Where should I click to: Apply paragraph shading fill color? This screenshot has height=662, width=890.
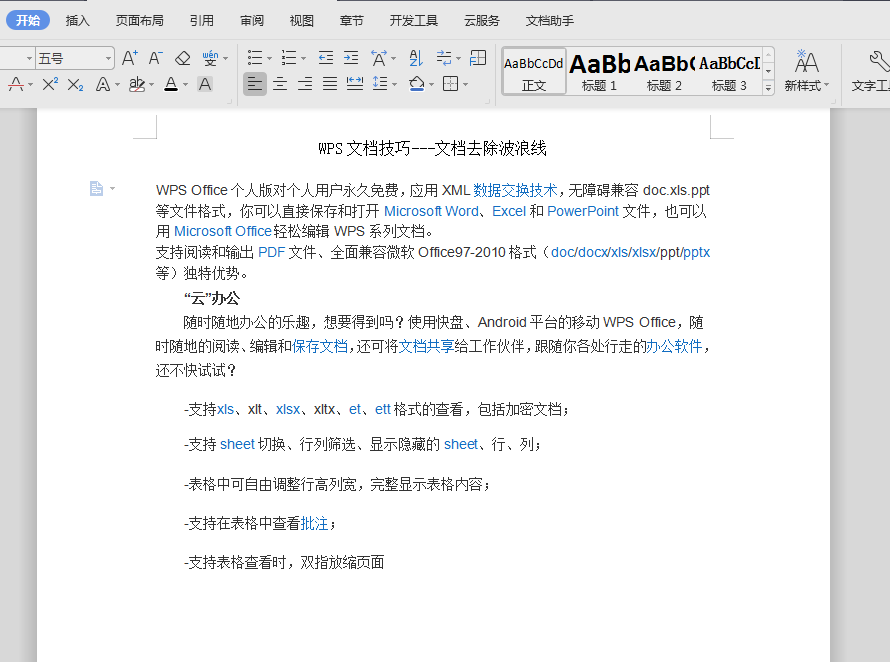click(417, 85)
